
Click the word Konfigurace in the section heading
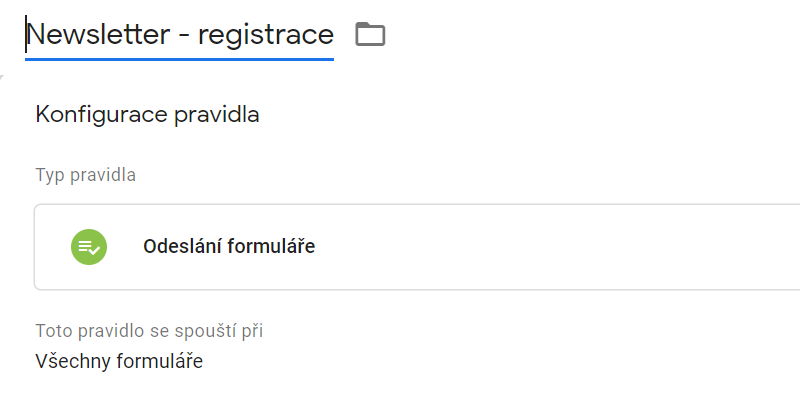click(101, 115)
